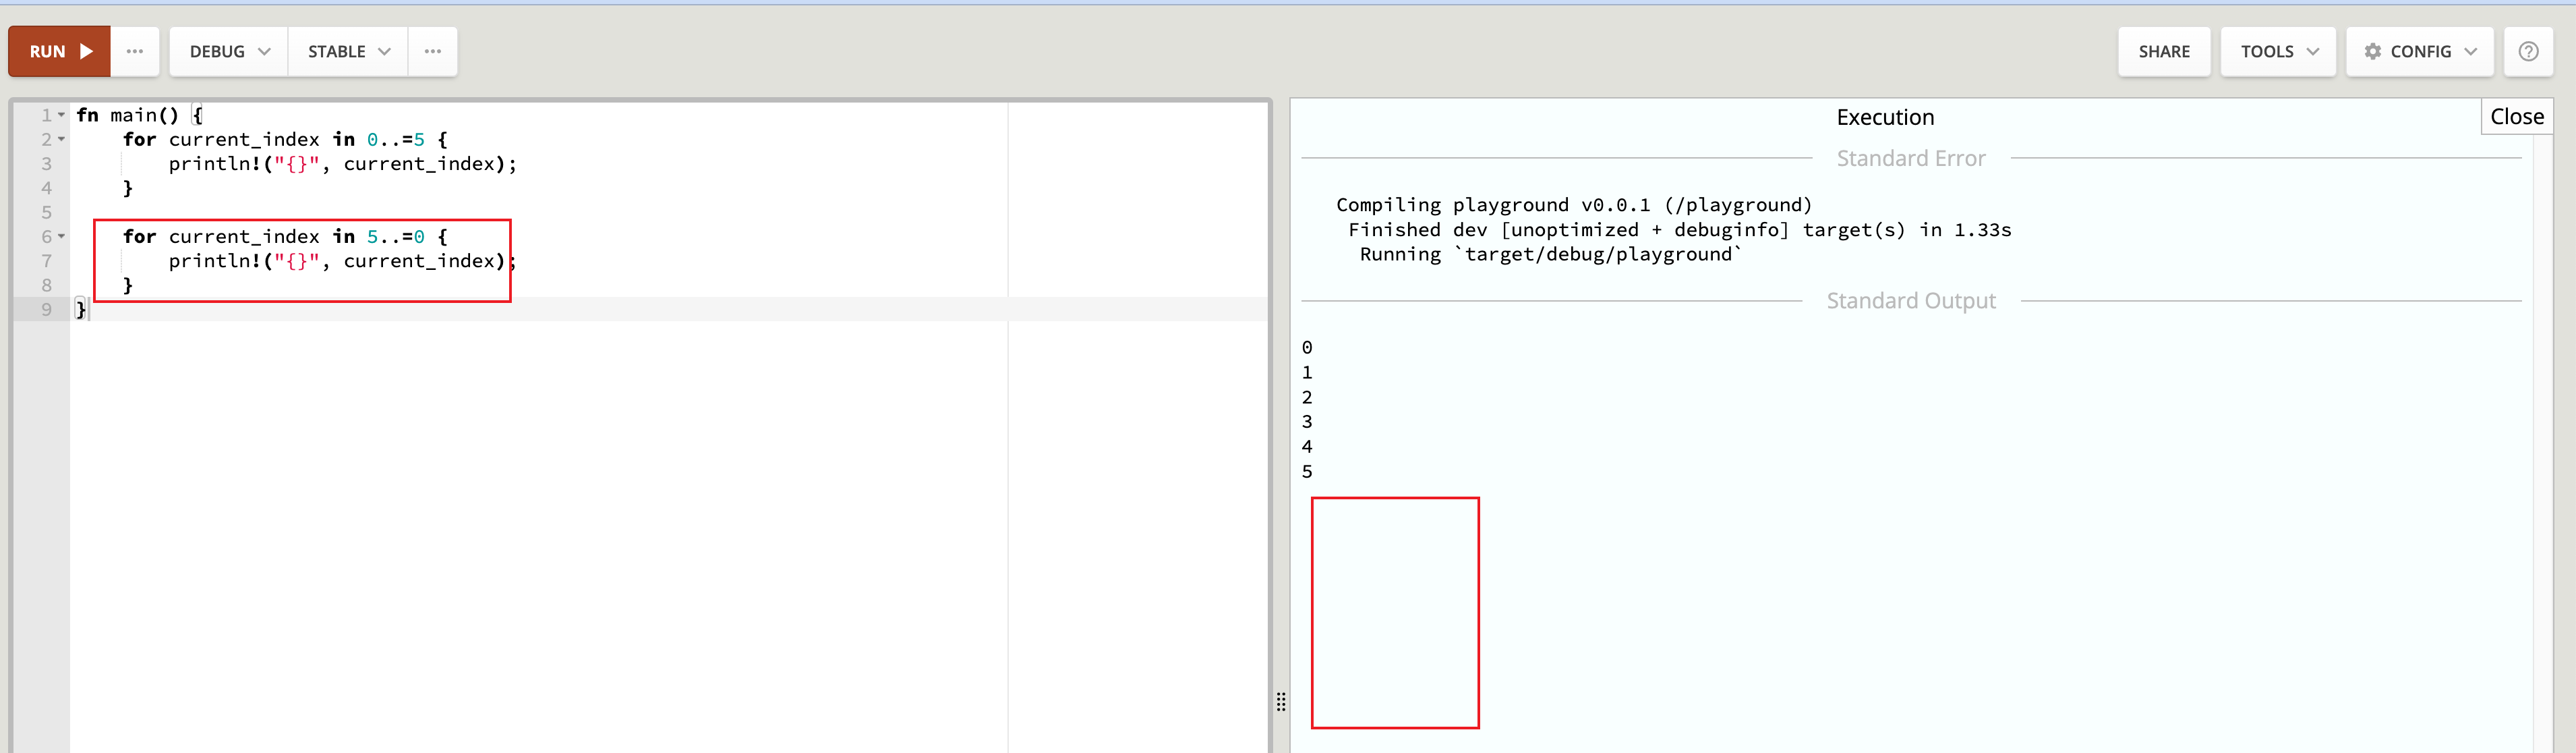2576x753 pixels.
Task: Place cursor on the 0..=5 range code
Action: tap(396, 139)
